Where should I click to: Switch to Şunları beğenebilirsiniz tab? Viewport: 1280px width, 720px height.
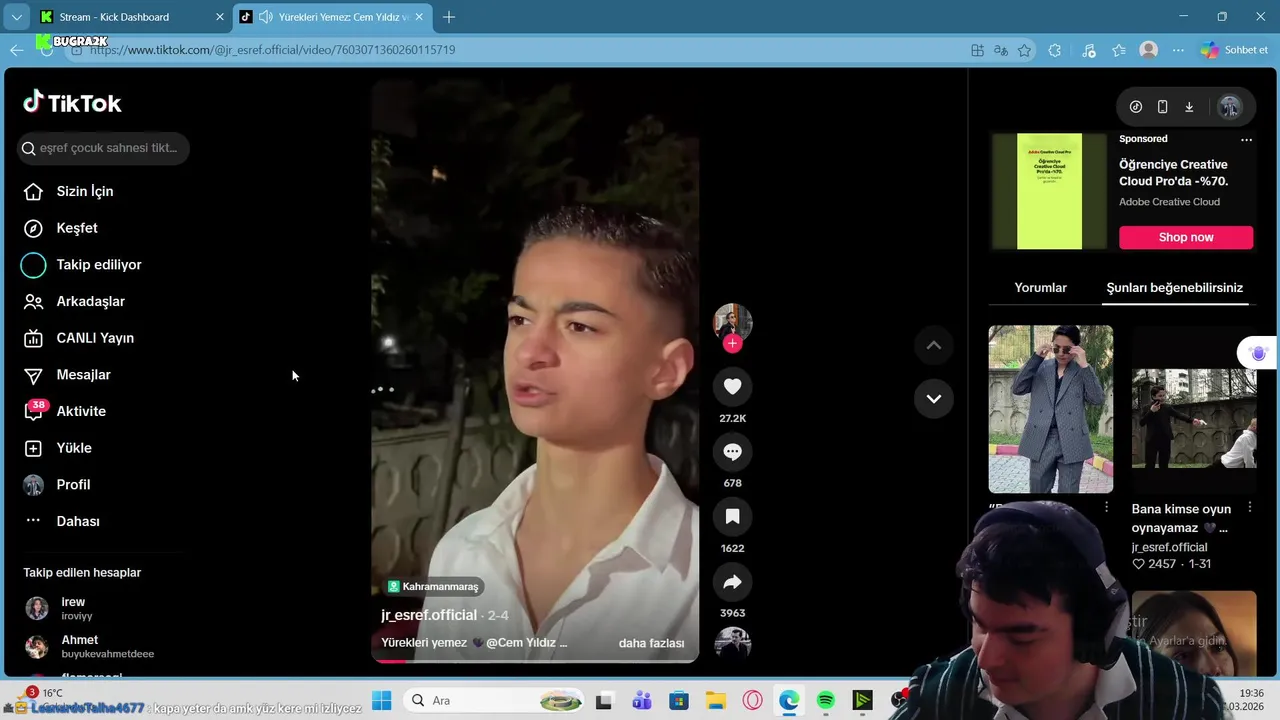coord(1174,288)
